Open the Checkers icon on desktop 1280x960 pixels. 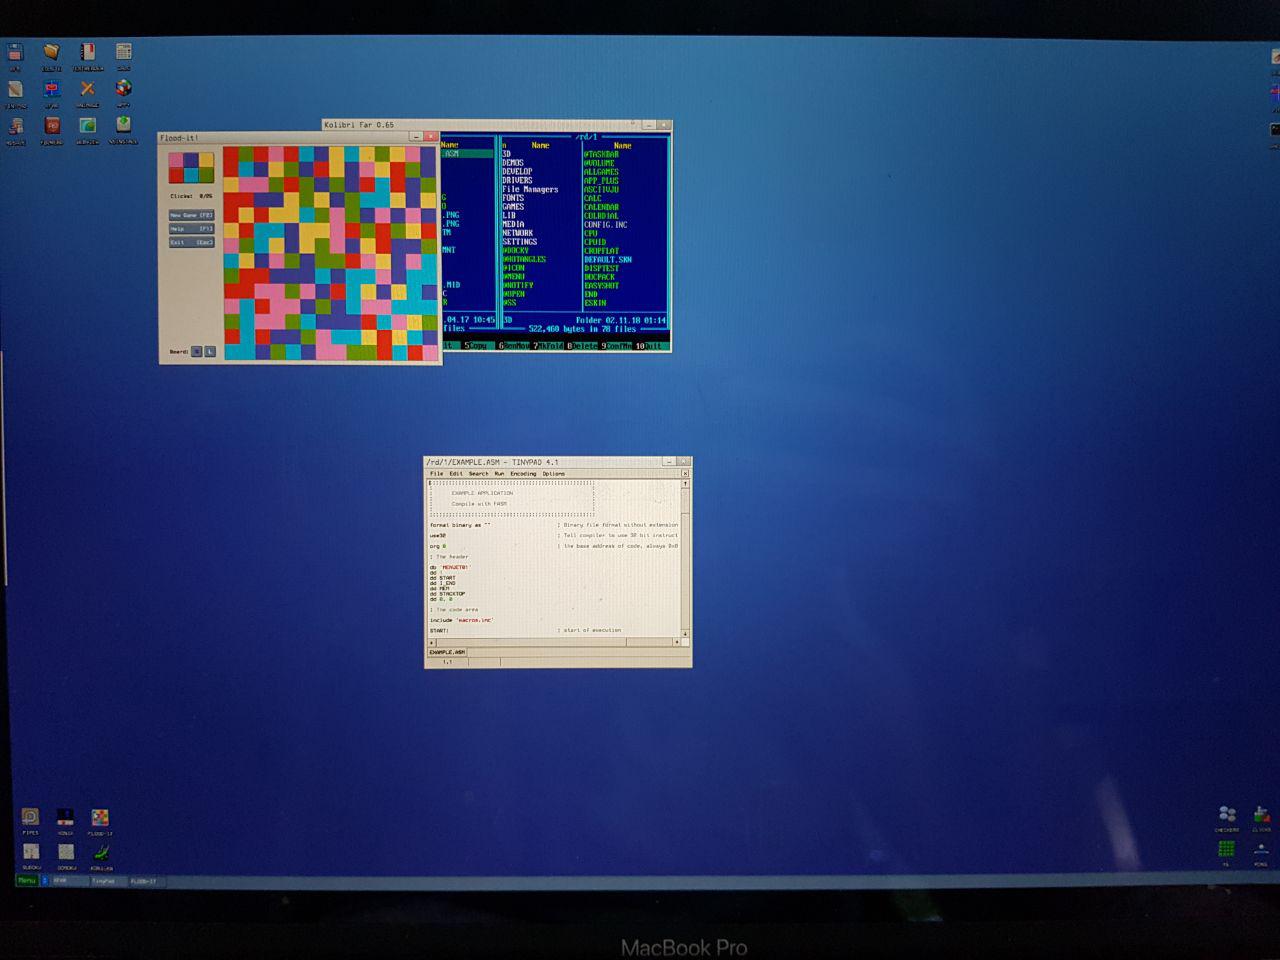(x=1227, y=815)
